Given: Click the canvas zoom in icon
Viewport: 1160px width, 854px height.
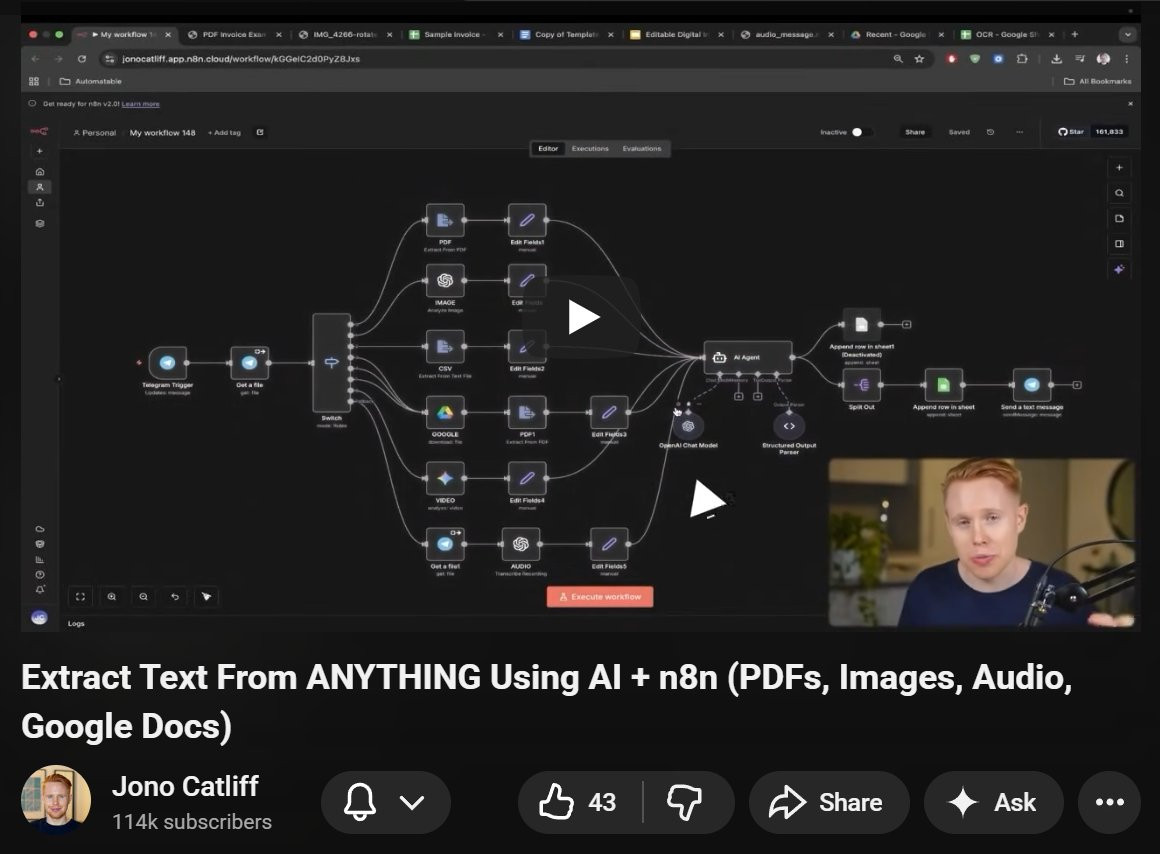Looking at the screenshot, I should 112,596.
